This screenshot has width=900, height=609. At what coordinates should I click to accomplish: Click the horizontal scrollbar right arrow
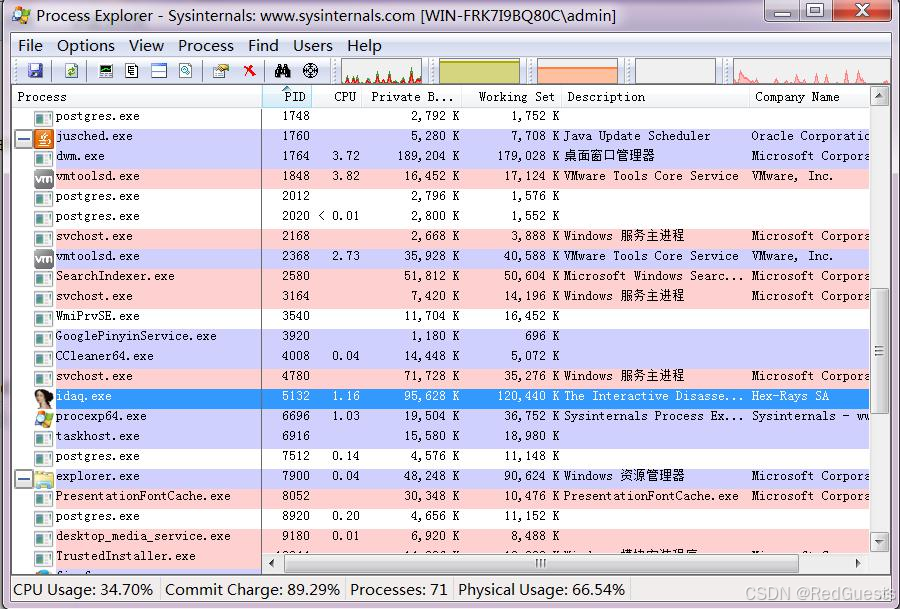858,563
